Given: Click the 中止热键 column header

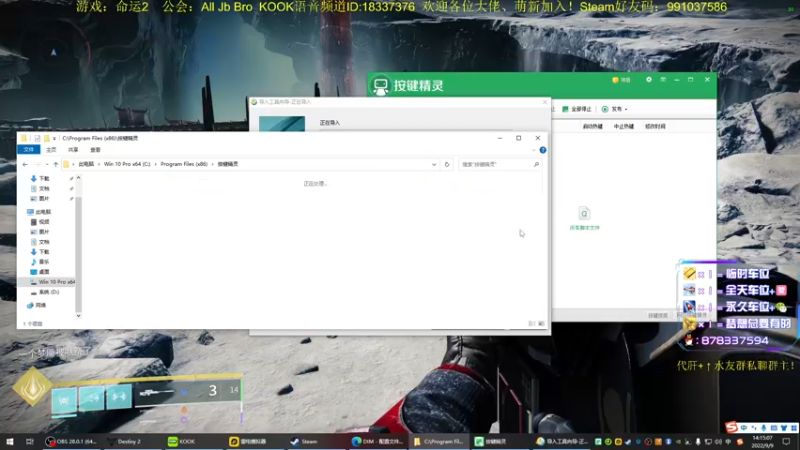Looking at the screenshot, I should coord(623,127).
